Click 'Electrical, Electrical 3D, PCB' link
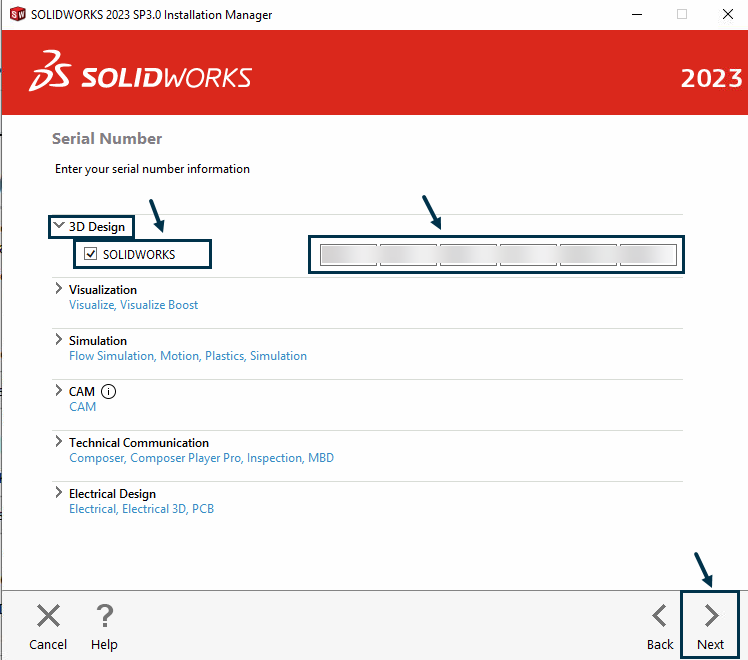 click(141, 509)
